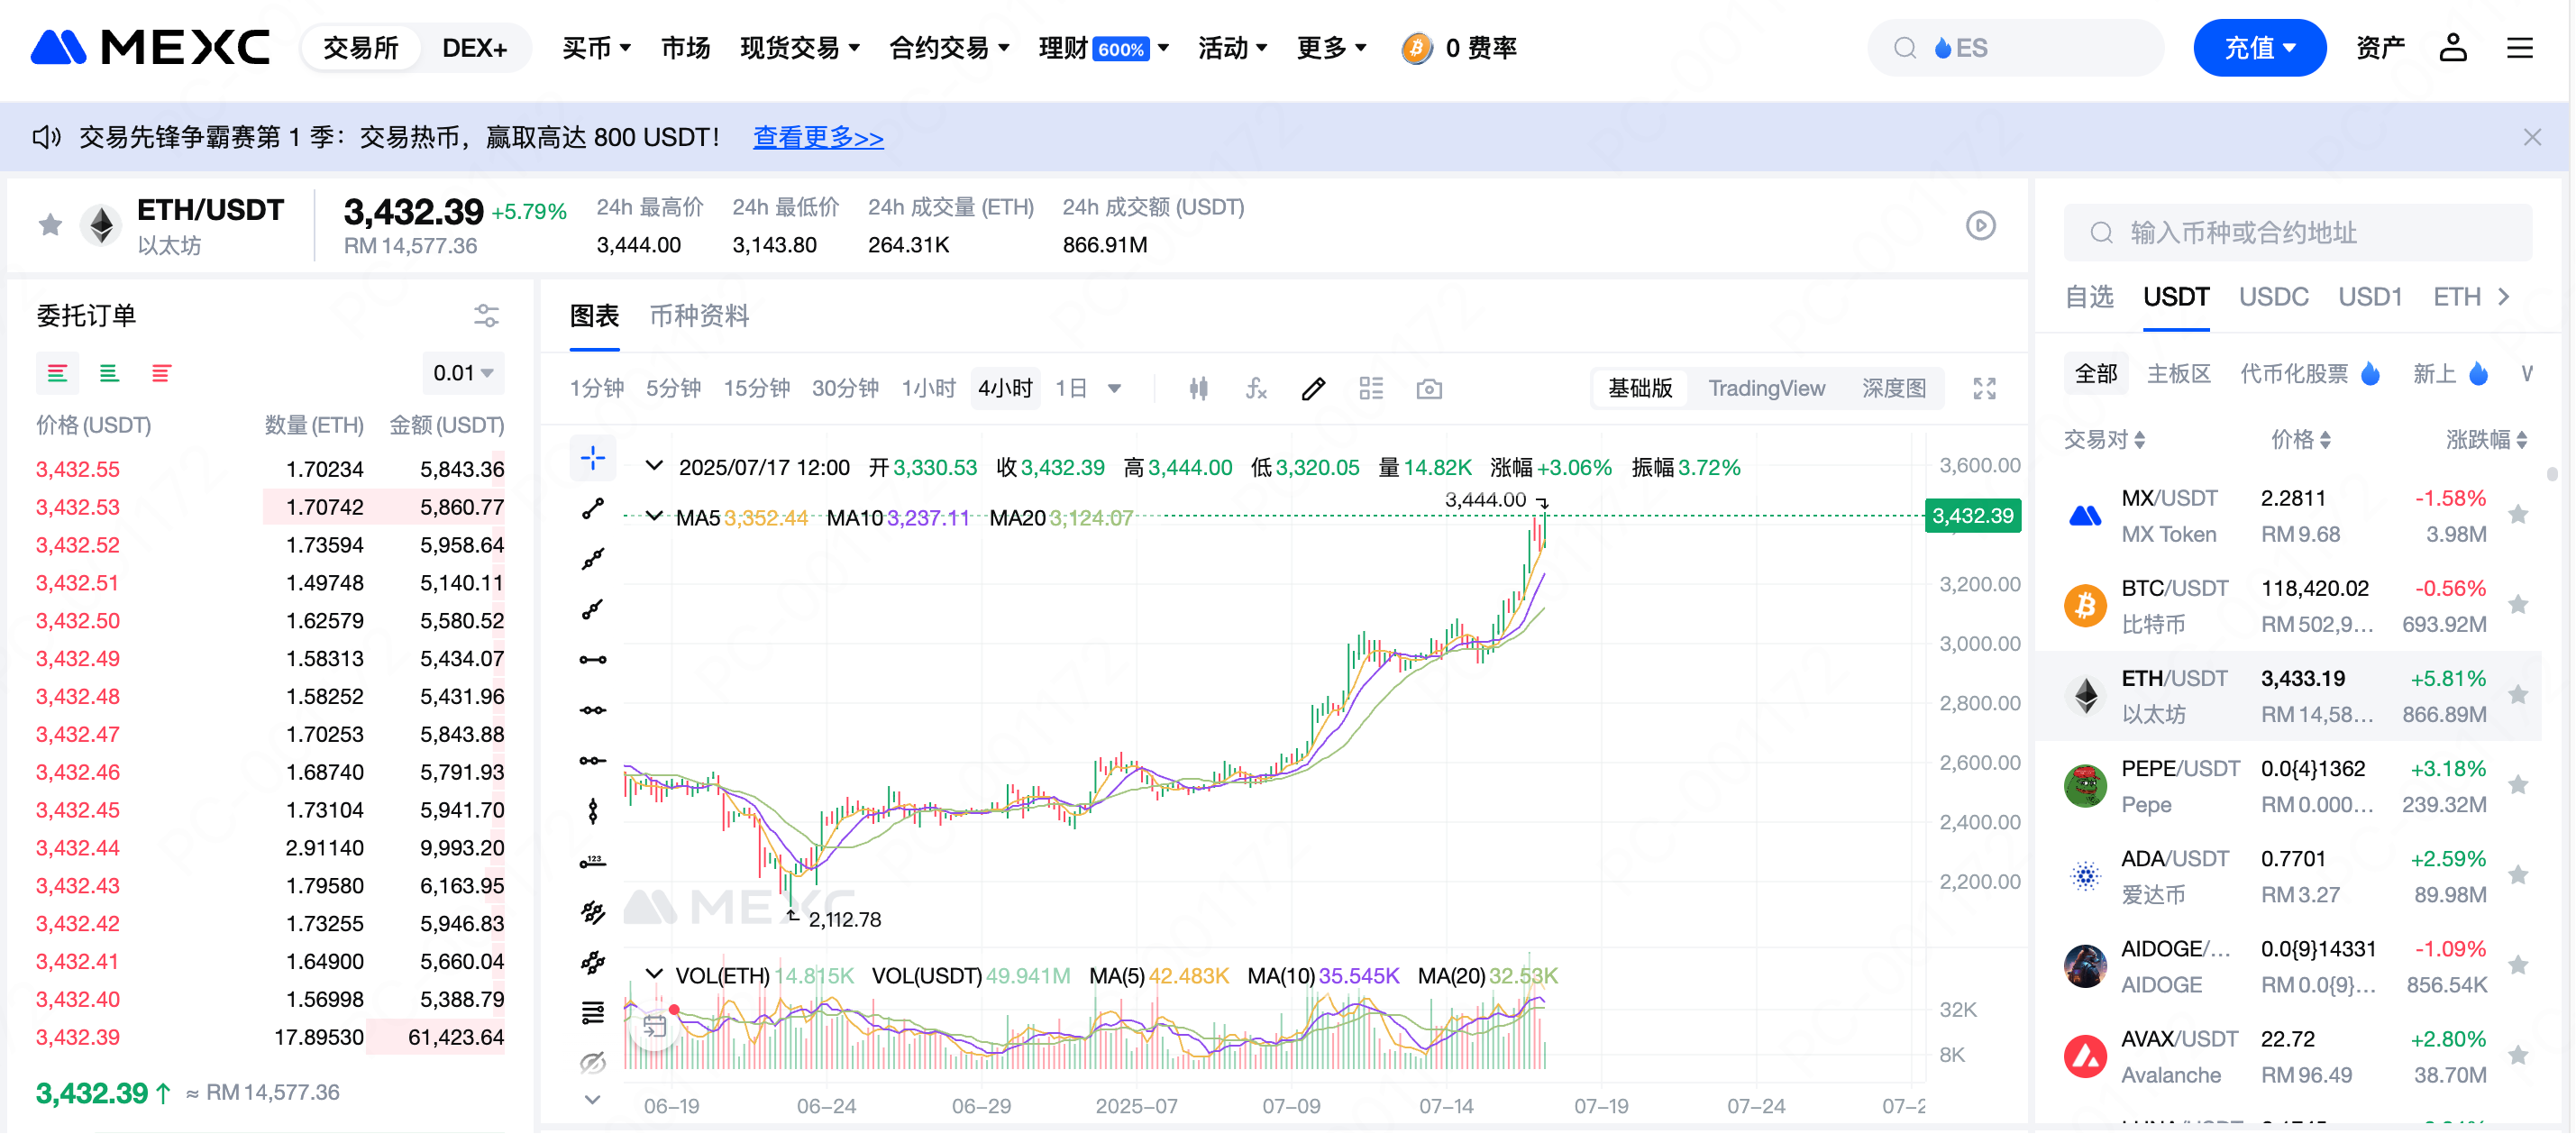The image size is (2576, 1134).
Task: Enter fullscreen chart mode
Action: click(x=1984, y=389)
